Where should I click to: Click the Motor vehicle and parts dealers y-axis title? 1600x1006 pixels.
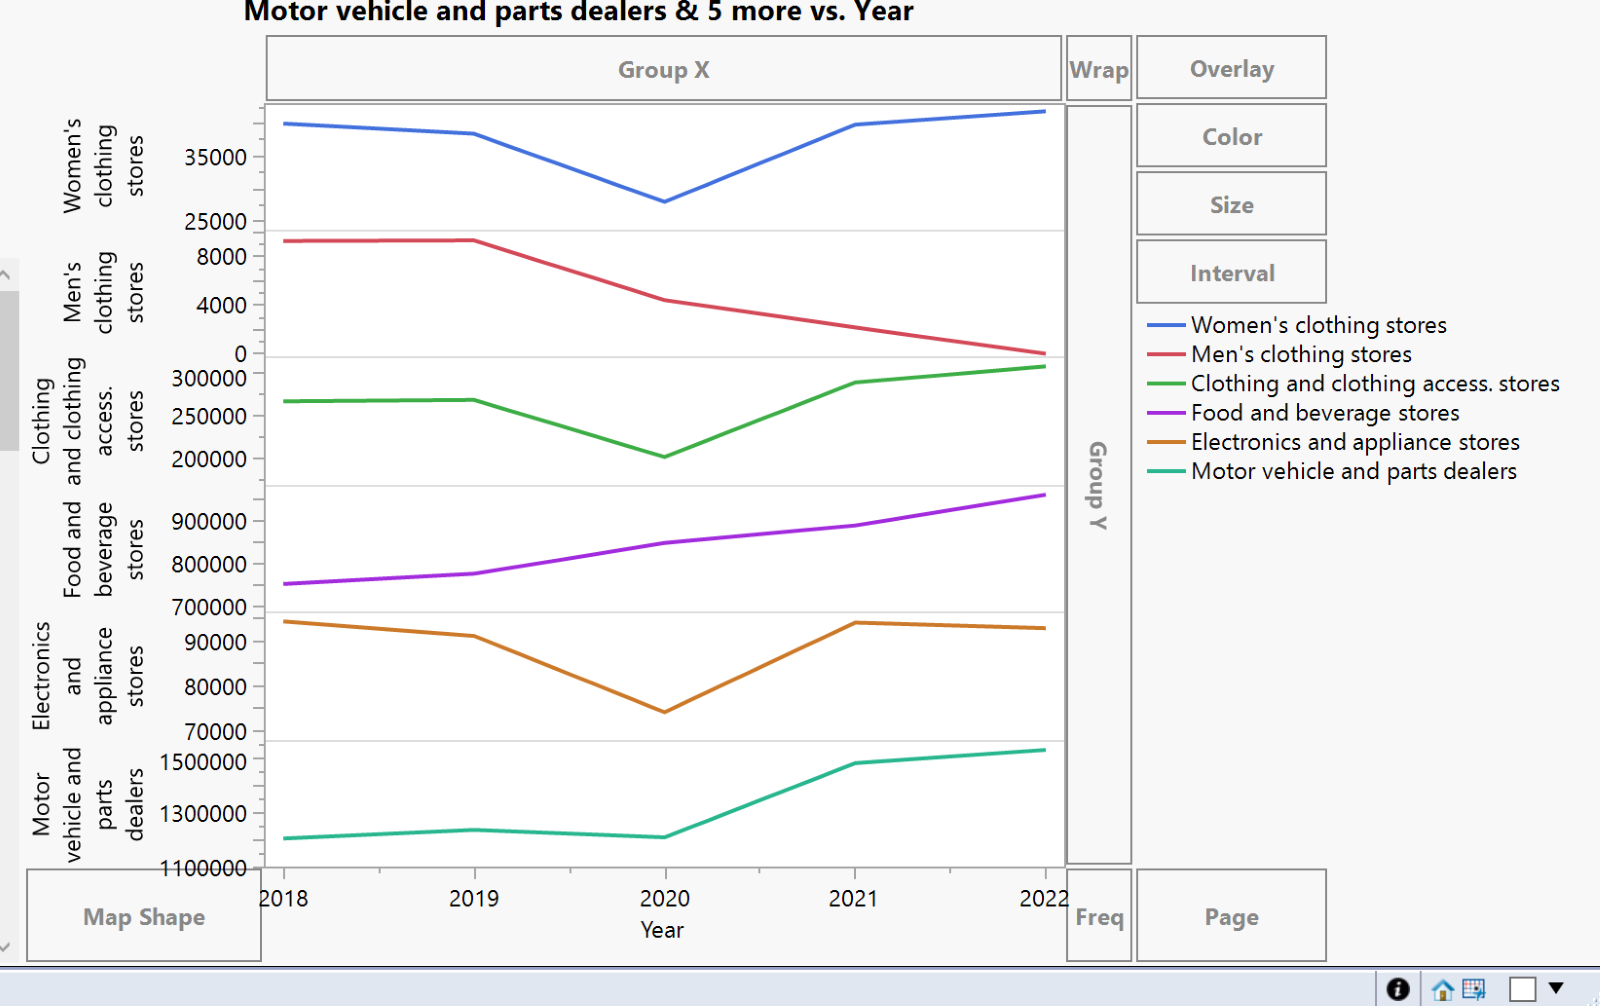[x=88, y=804]
